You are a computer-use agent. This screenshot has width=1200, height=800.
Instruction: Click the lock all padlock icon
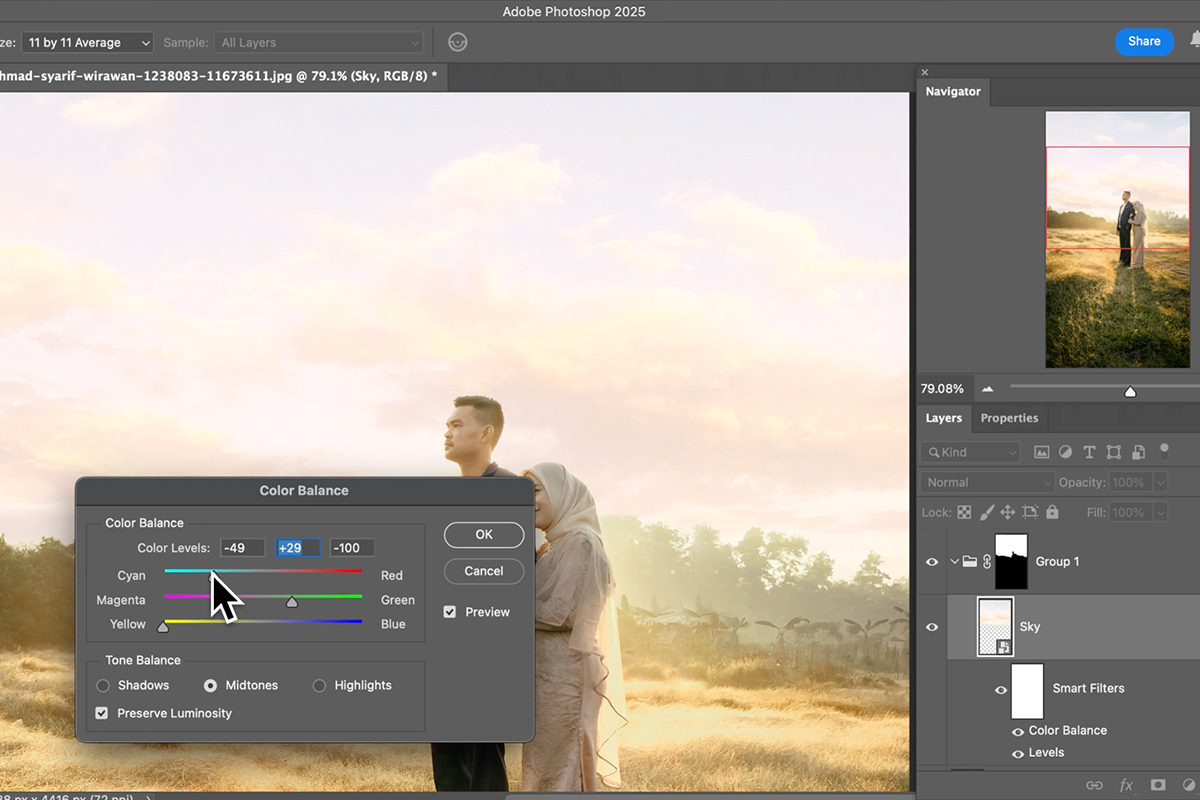[x=1052, y=512]
